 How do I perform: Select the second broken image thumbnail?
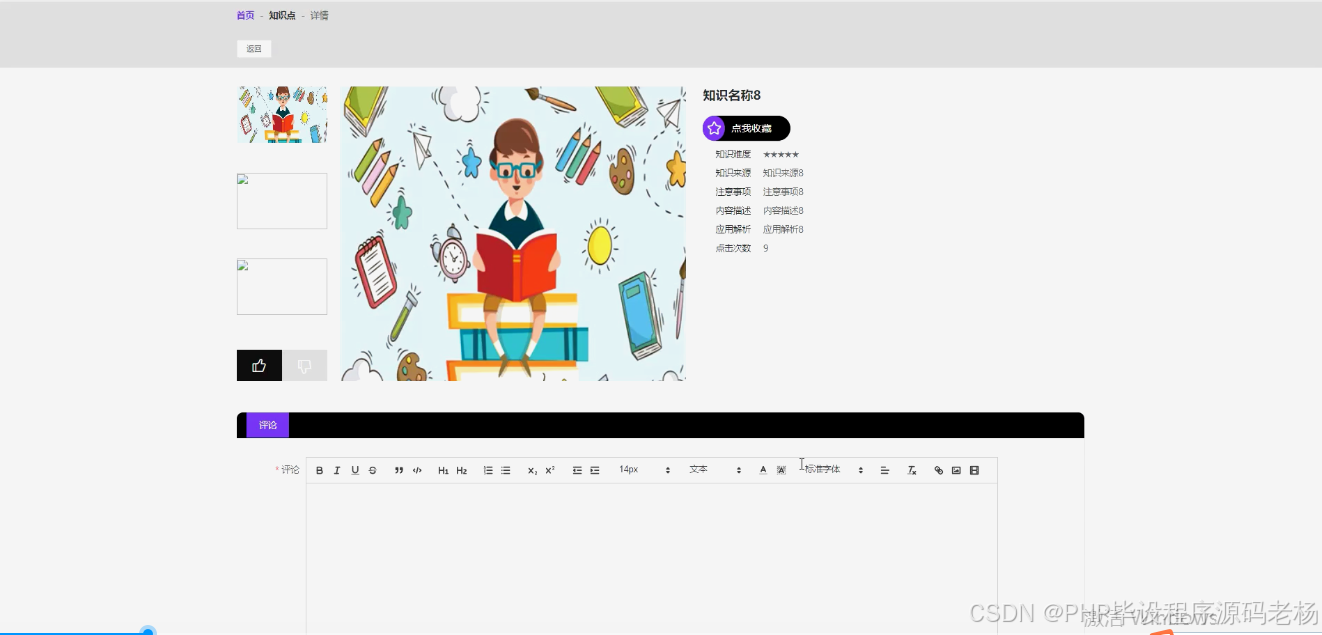point(282,201)
